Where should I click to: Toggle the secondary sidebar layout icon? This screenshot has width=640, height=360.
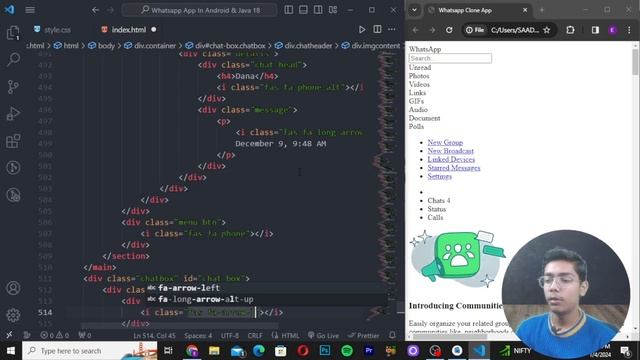[x=318, y=10]
